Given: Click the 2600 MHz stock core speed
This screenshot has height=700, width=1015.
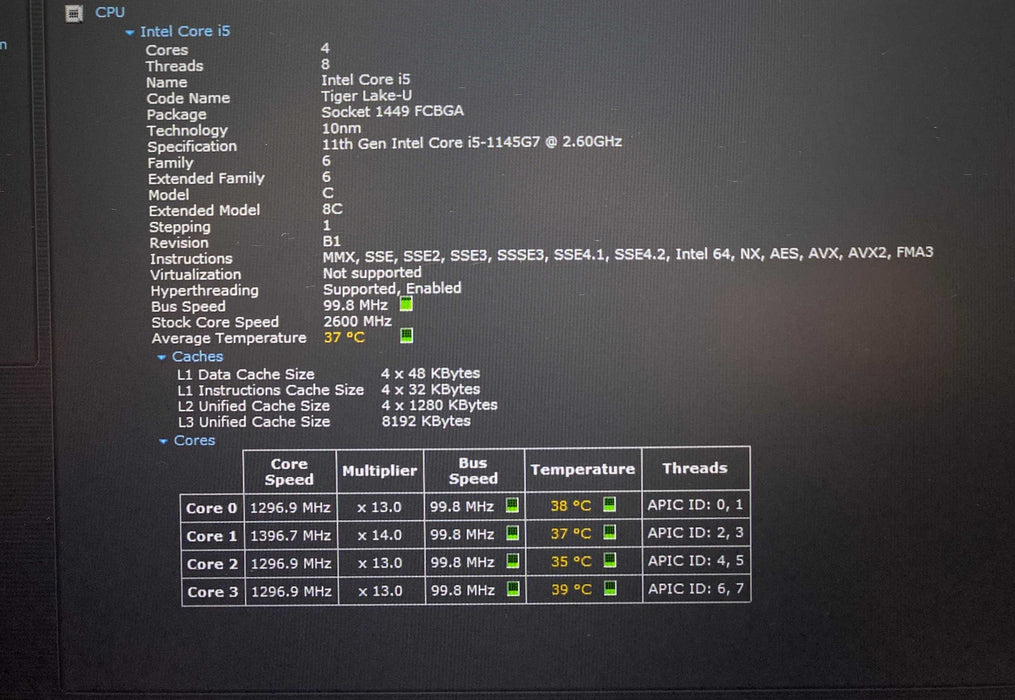Looking at the screenshot, I should (357, 321).
